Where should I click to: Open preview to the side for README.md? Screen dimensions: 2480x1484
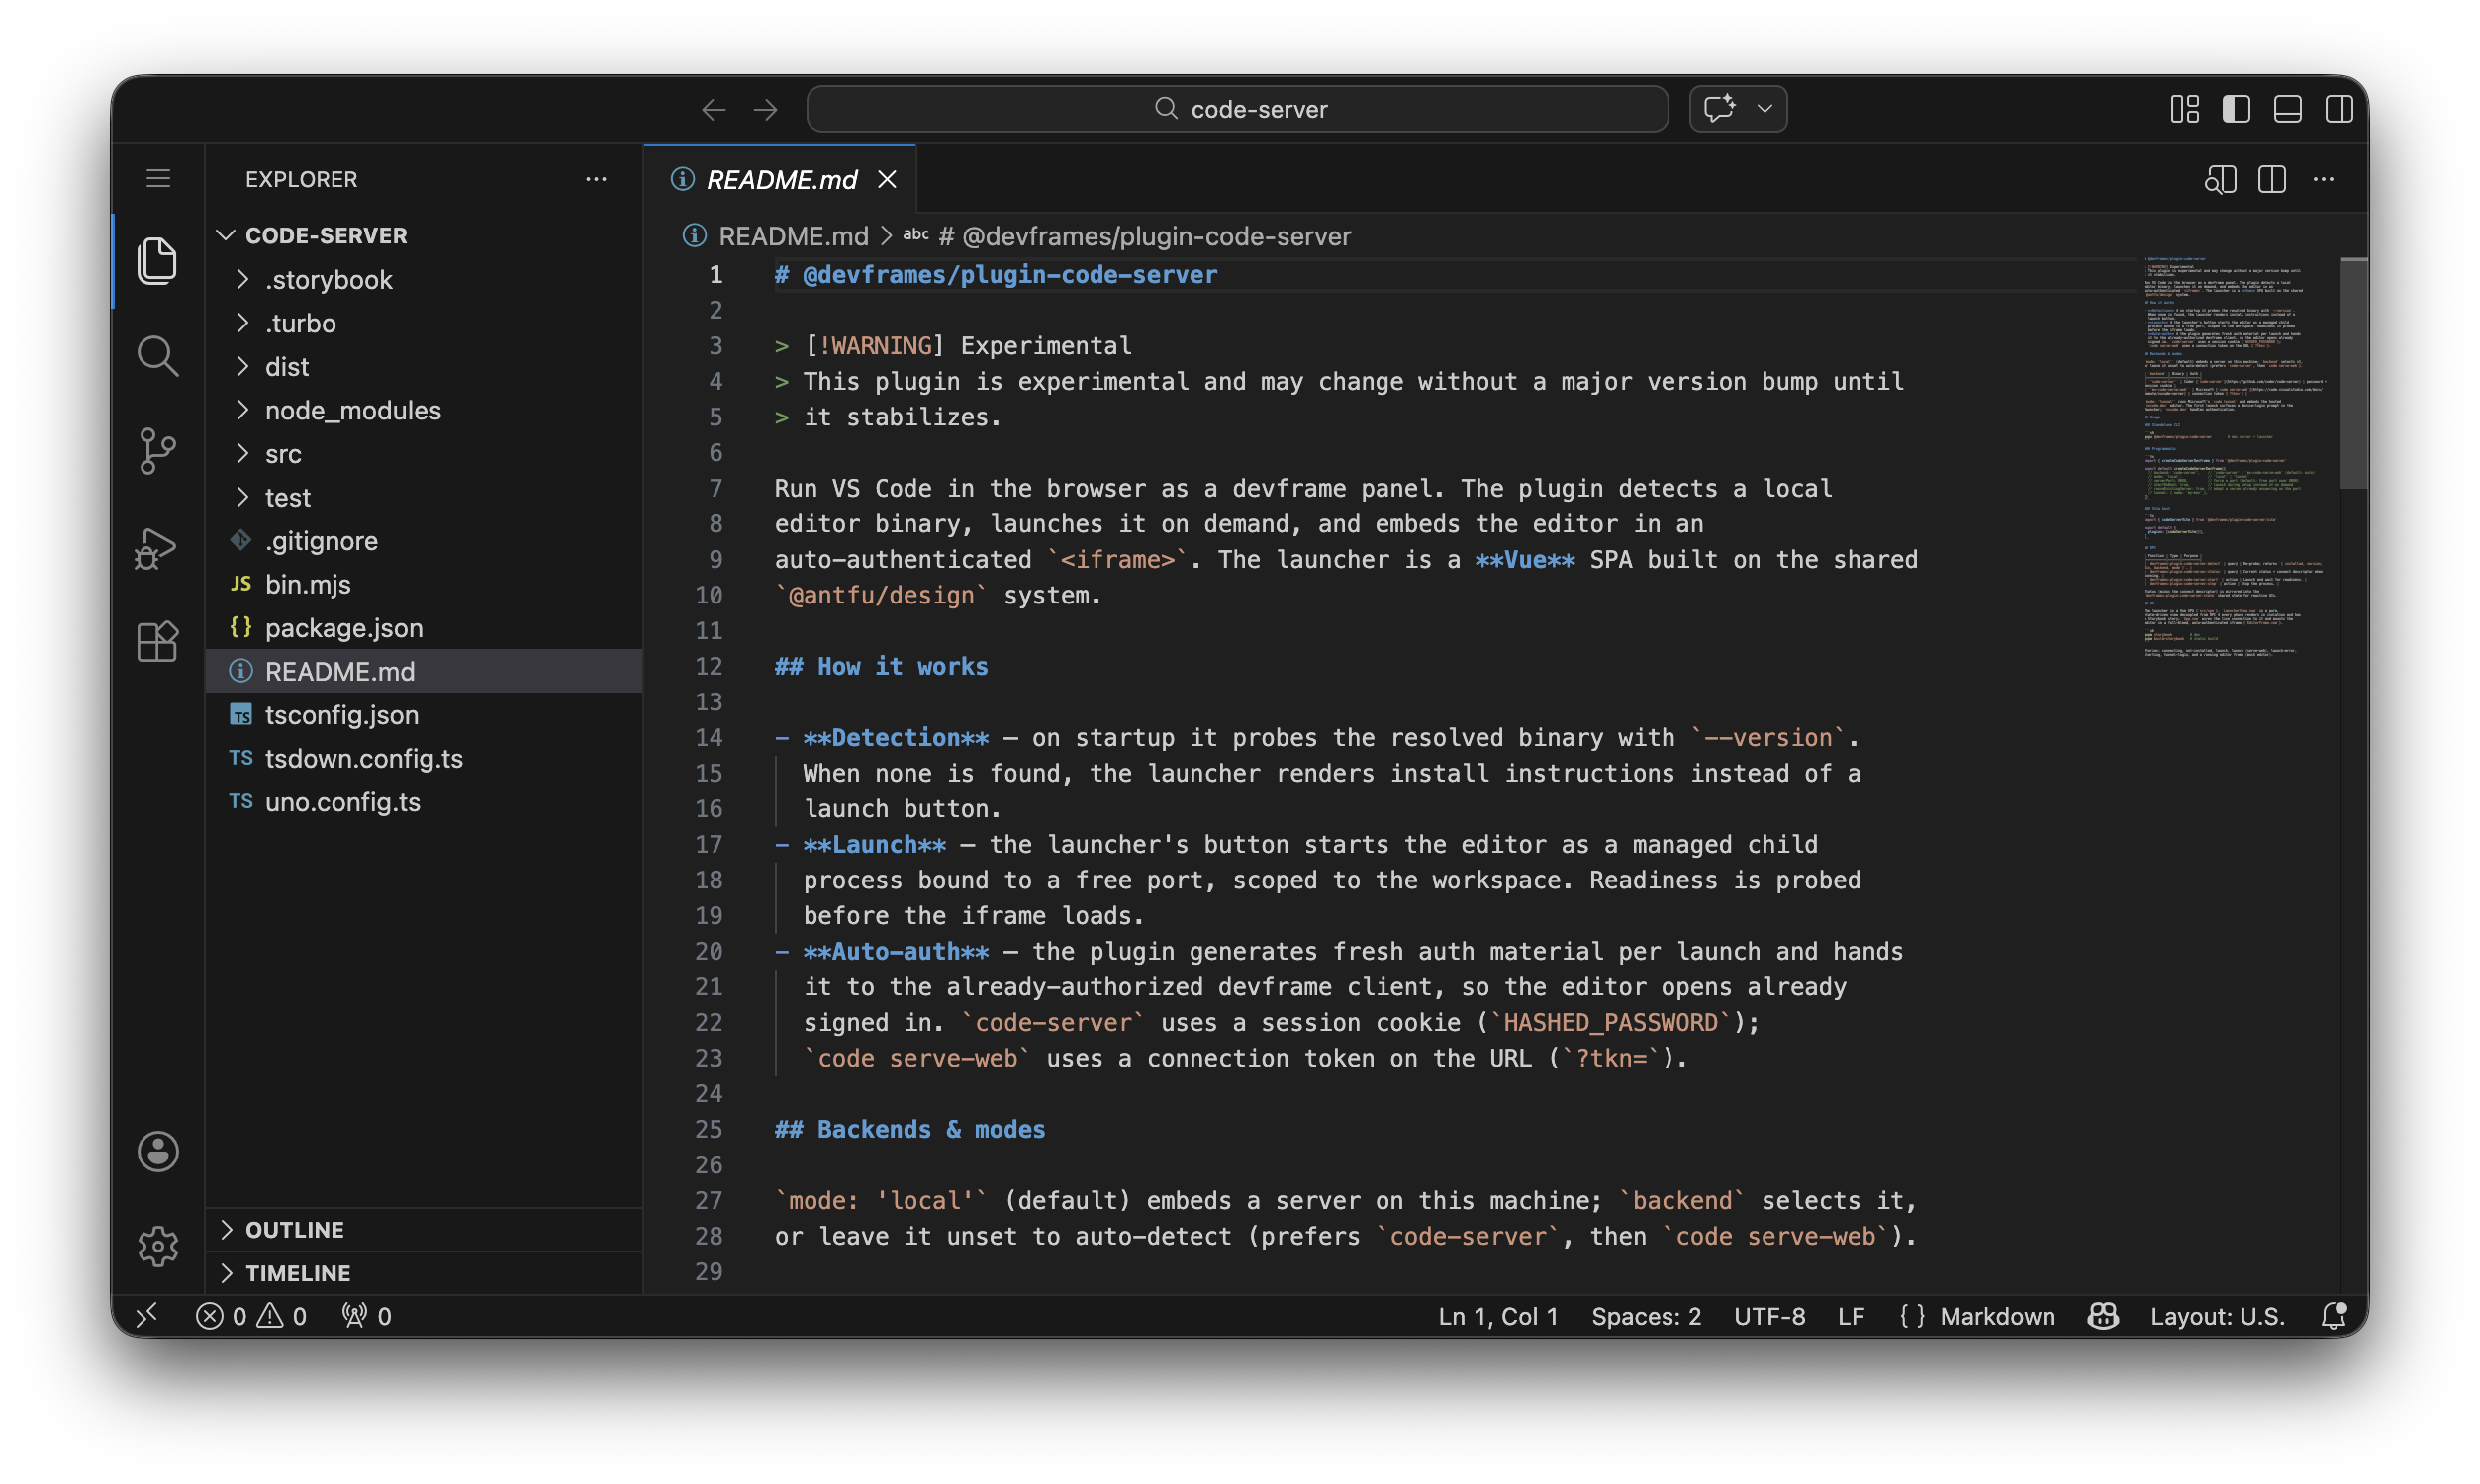pyautogui.click(x=2220, y=180)
